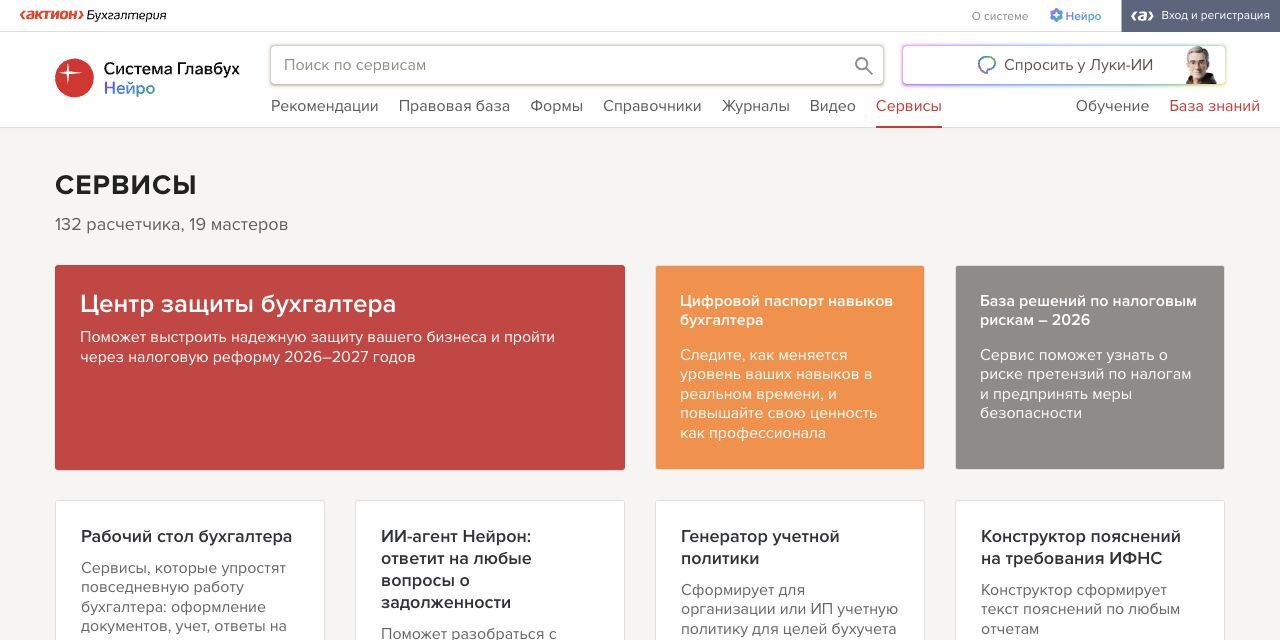Click the search magnifier icon
This screenshot has width=1280, height=640.
[x=864, y=66]
